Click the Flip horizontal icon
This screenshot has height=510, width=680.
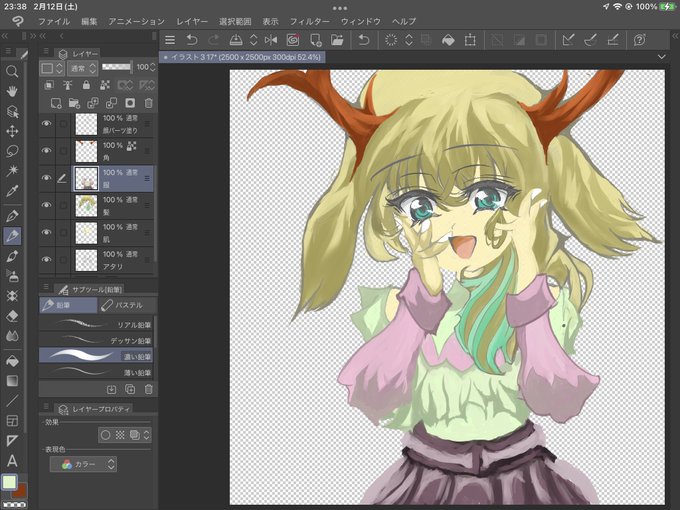click(x=271, y=40)
